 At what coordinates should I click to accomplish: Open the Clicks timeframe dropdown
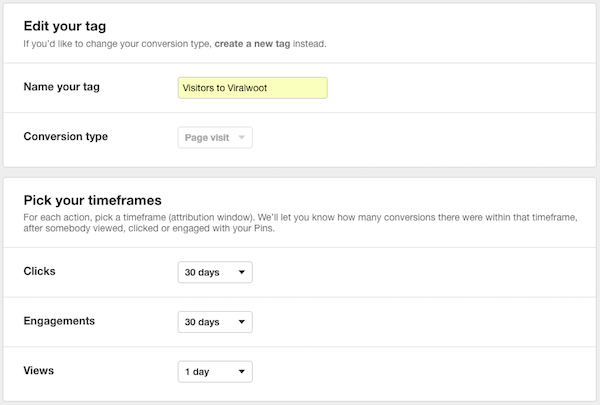pyautogui.click(x=215, y=272)
